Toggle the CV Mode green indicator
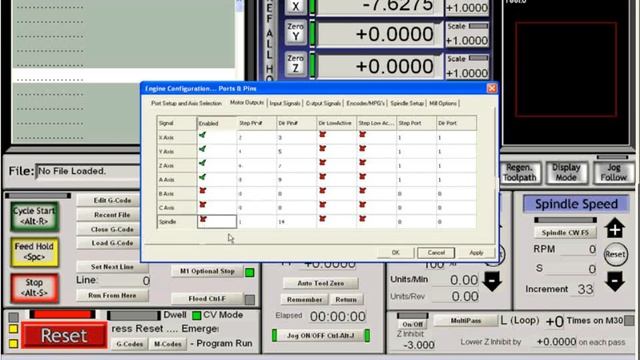 tap(197, 315)
